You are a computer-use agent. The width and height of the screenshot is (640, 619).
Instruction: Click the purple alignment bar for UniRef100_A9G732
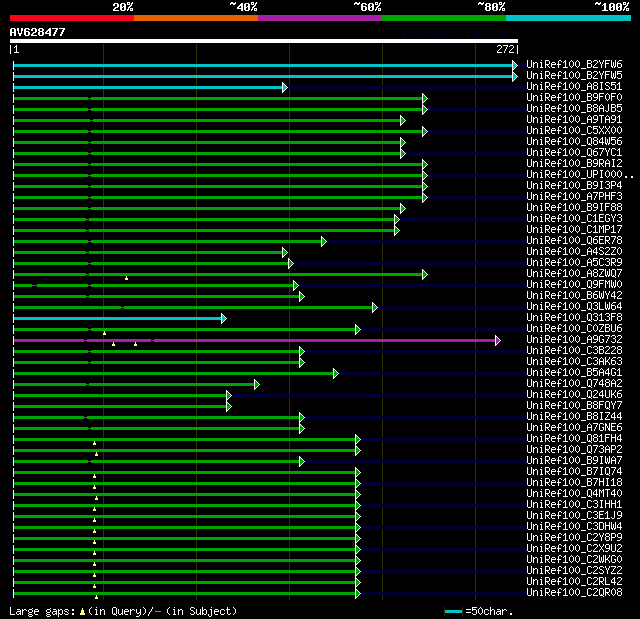coord(254,340)
